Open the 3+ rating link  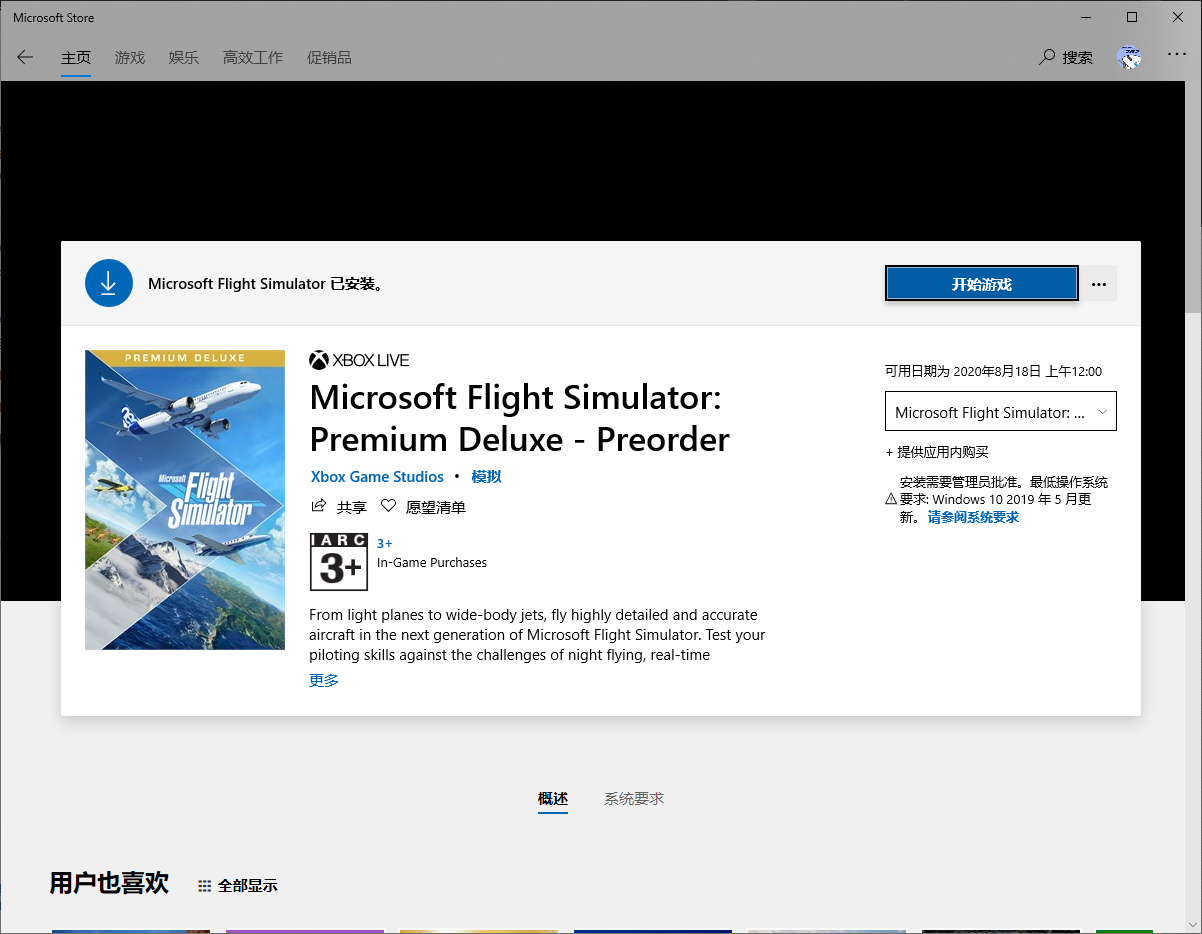(385, 543)
